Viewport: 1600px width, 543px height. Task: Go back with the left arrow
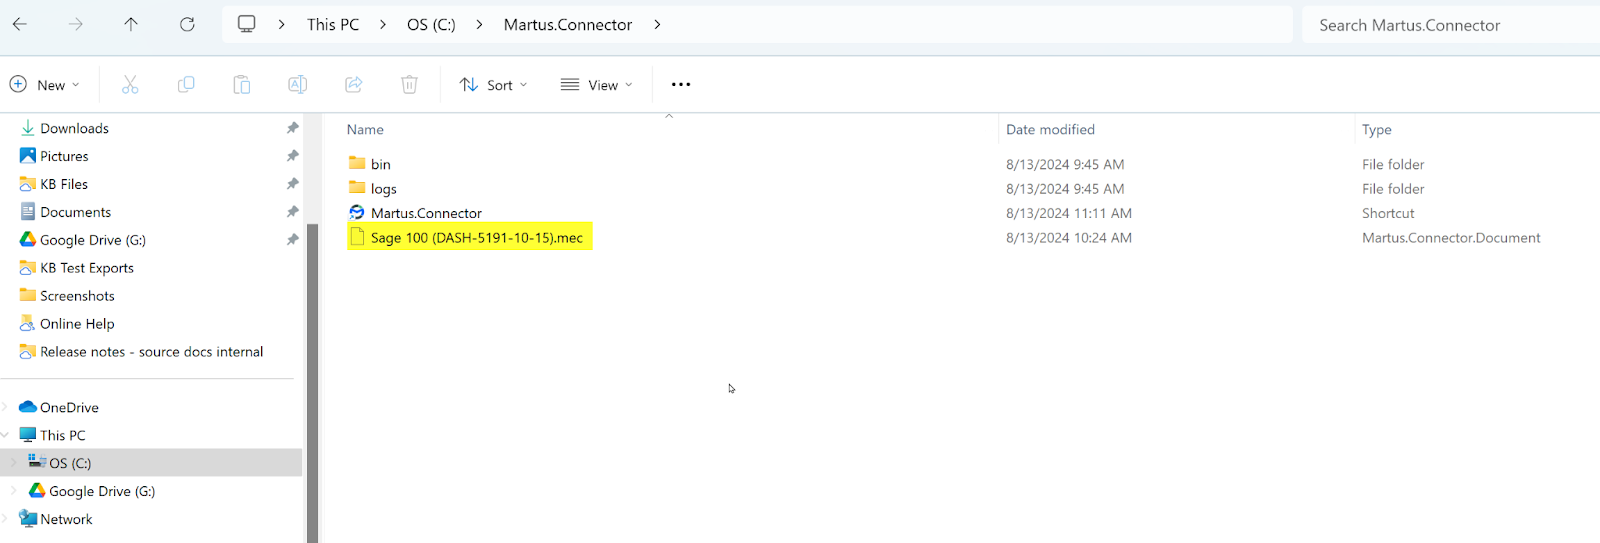point(20,25)
